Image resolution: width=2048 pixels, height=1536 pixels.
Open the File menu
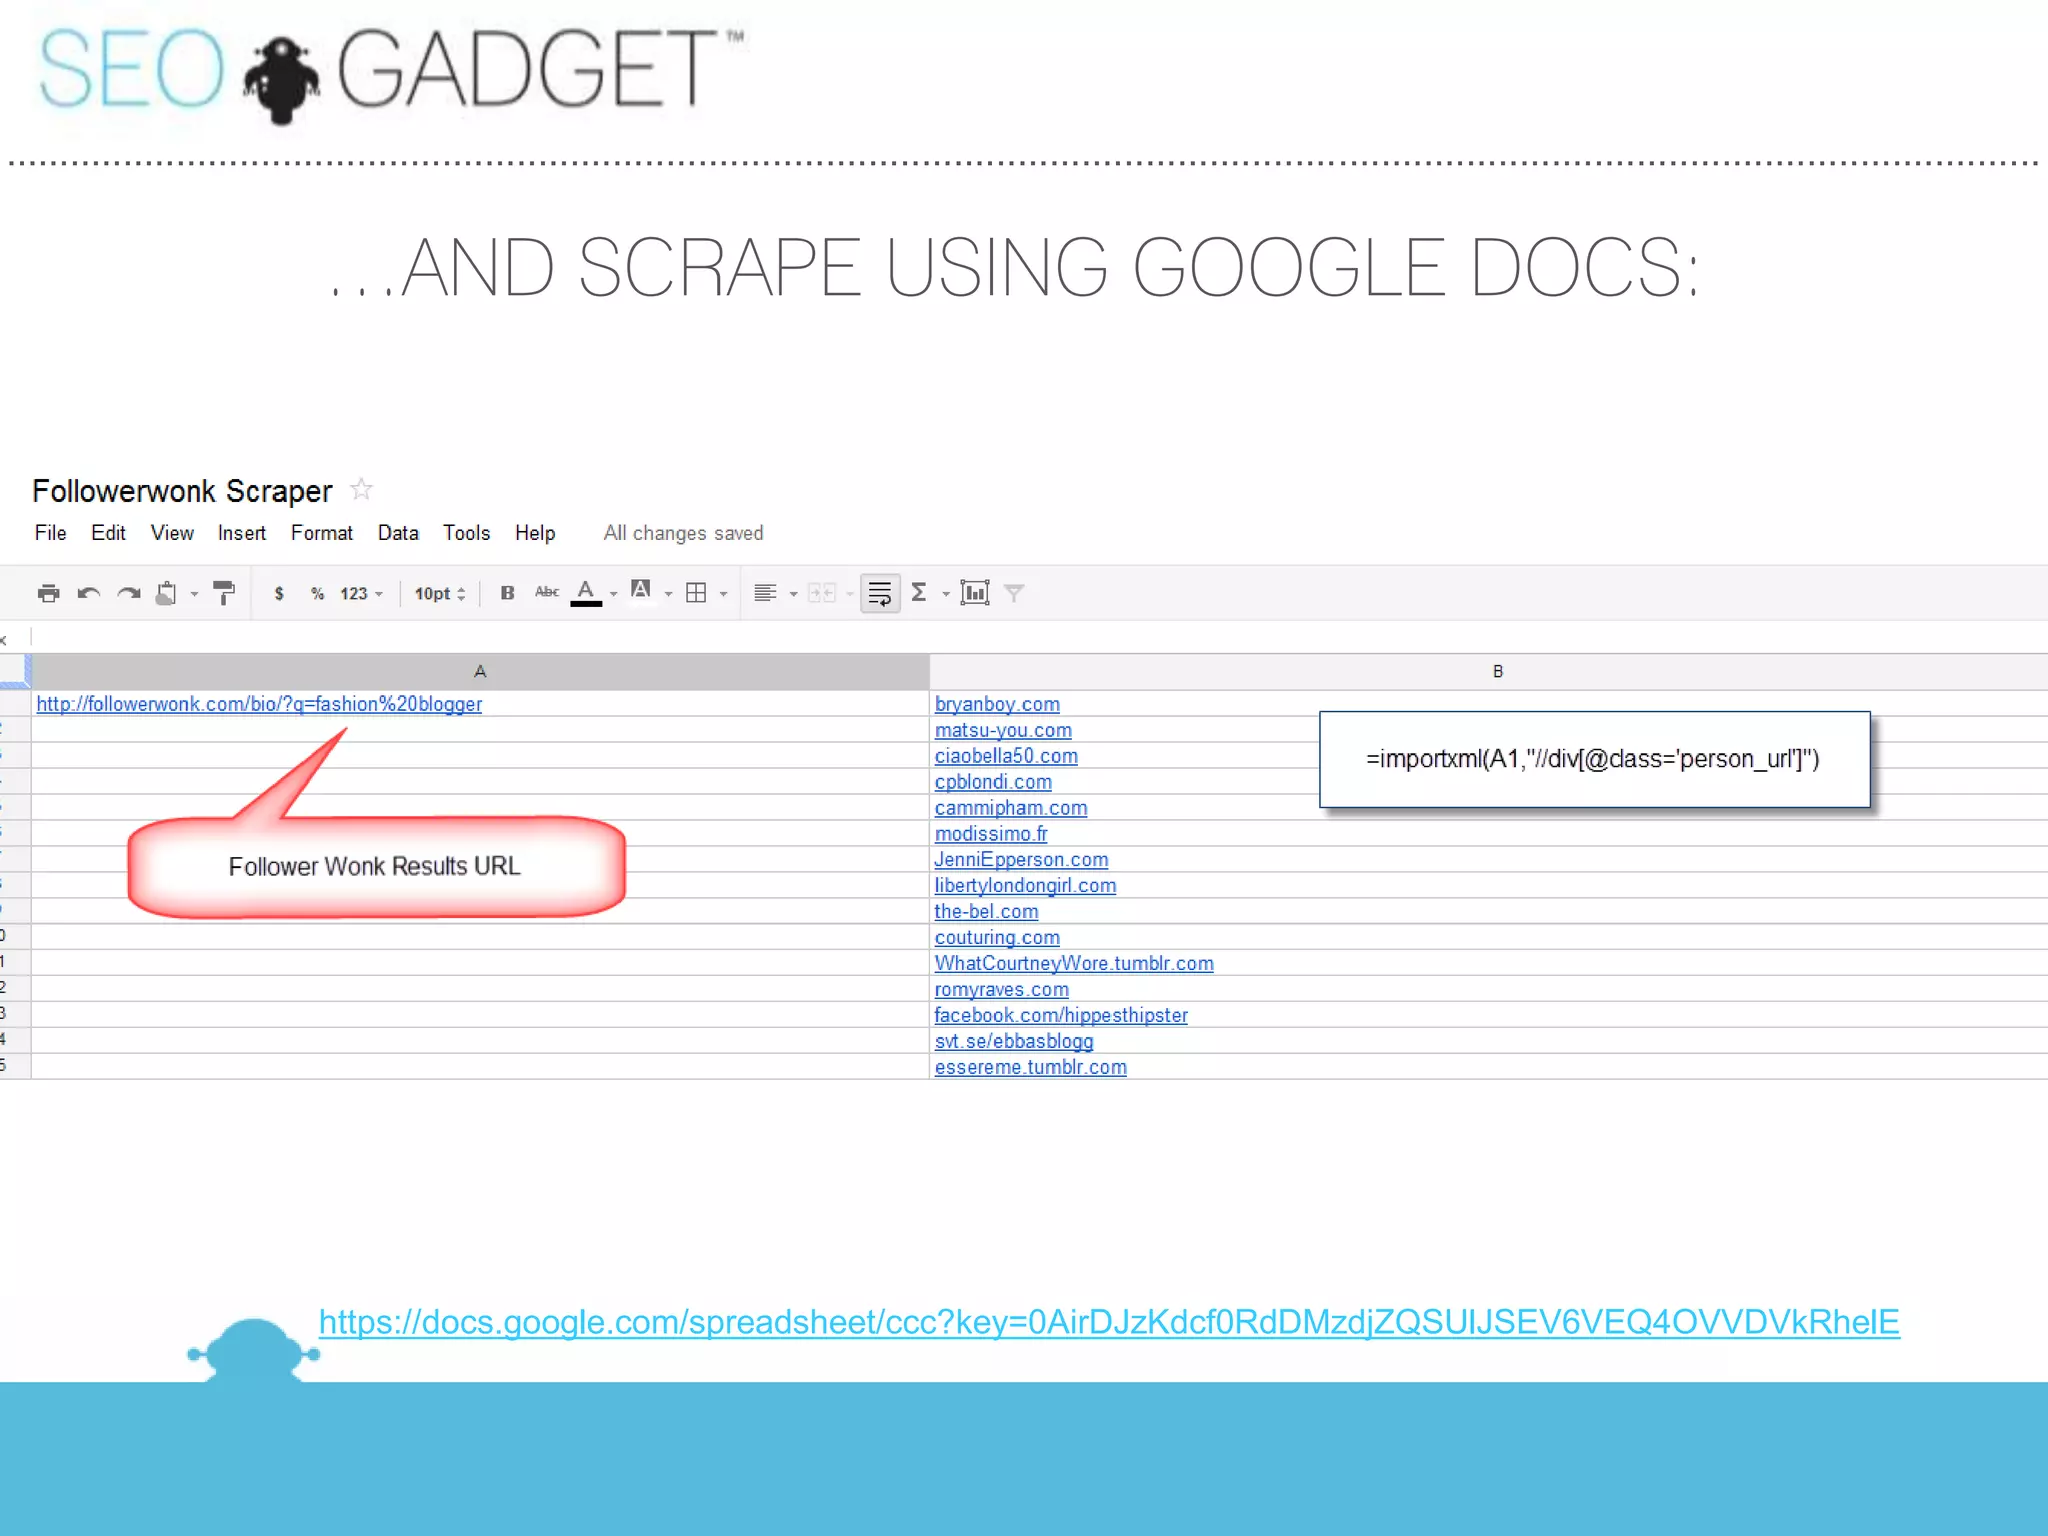(51, 533)
